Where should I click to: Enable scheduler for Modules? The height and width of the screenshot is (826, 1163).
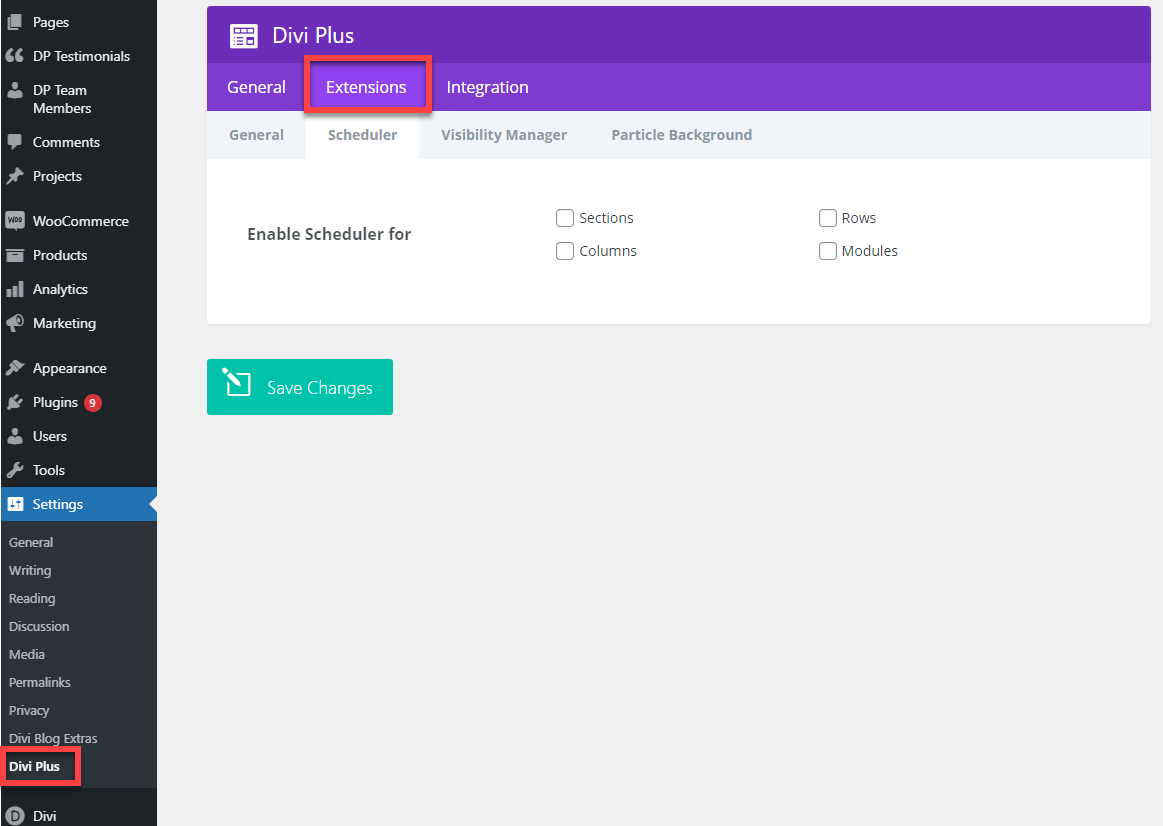[x=827, y=251]
